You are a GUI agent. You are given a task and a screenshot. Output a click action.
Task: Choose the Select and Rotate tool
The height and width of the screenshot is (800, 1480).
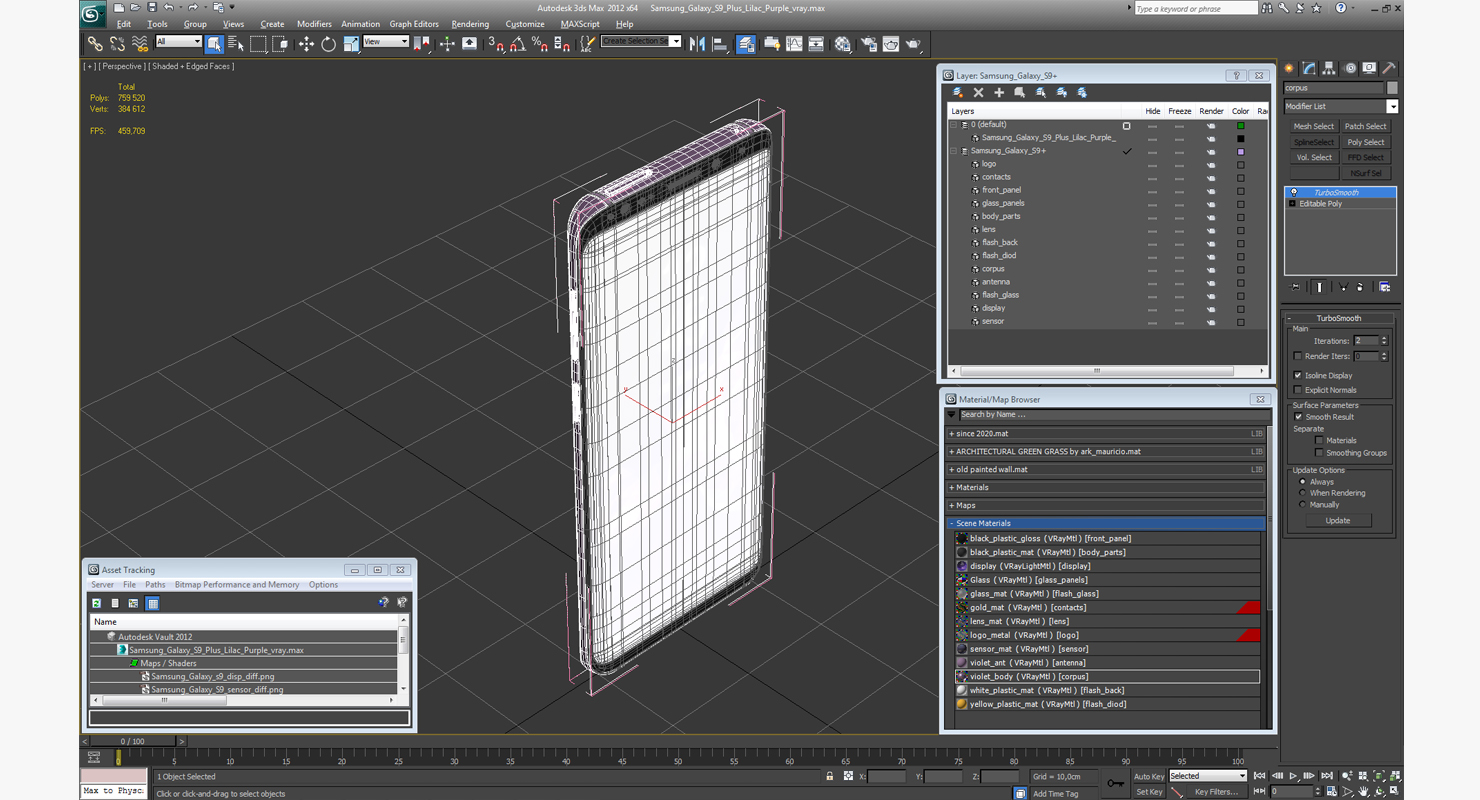[328, 44]
